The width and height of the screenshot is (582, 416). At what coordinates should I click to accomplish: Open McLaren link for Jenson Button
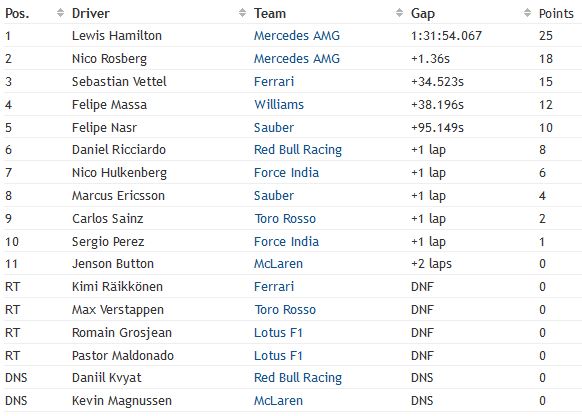278,264
